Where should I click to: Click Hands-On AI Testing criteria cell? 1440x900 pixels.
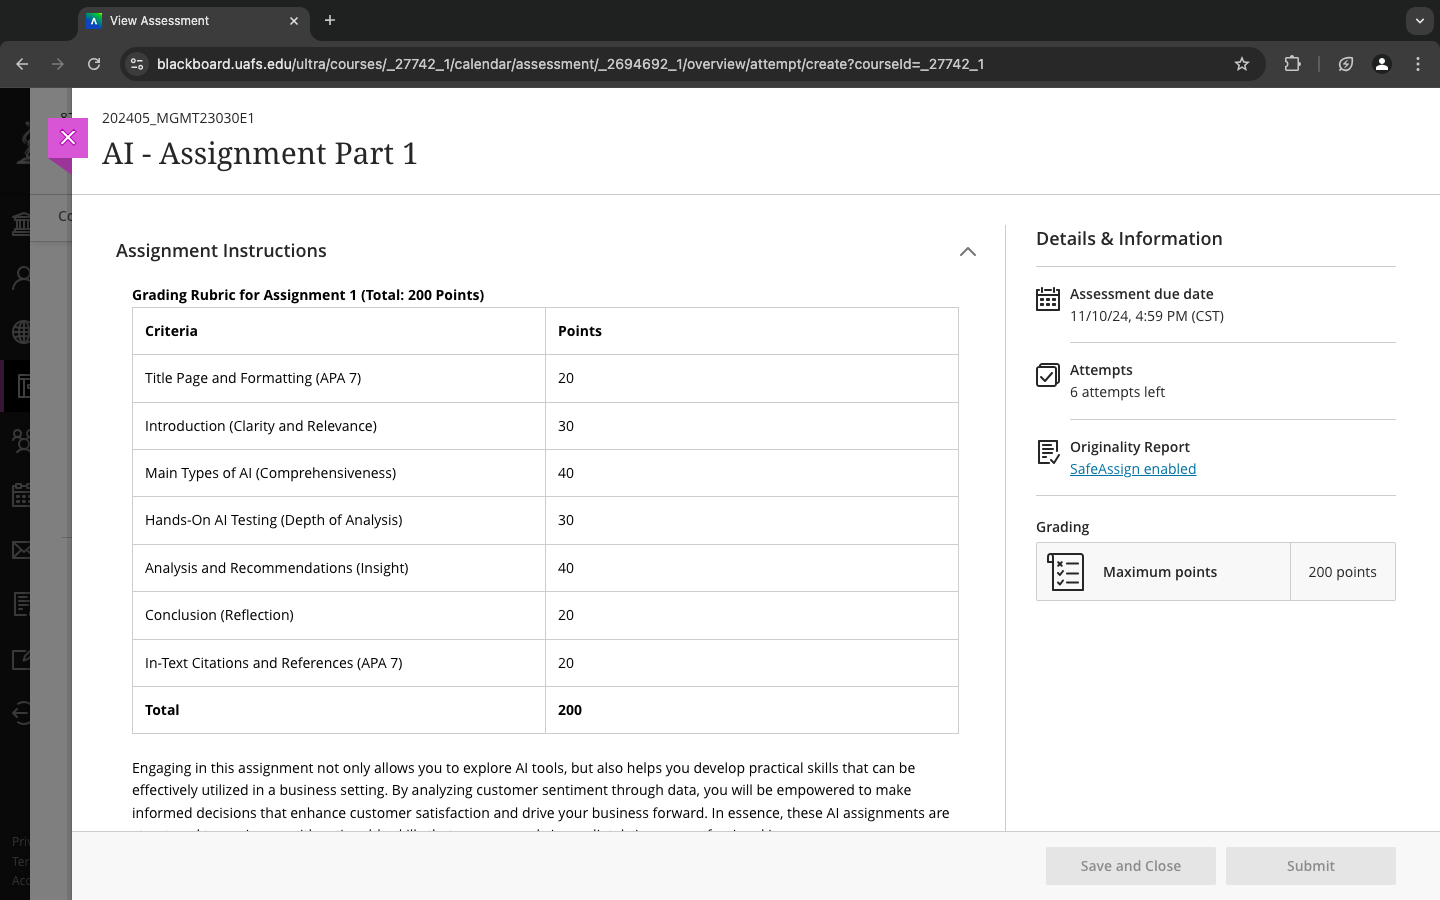pyautogui.click(x=339, y=520)
